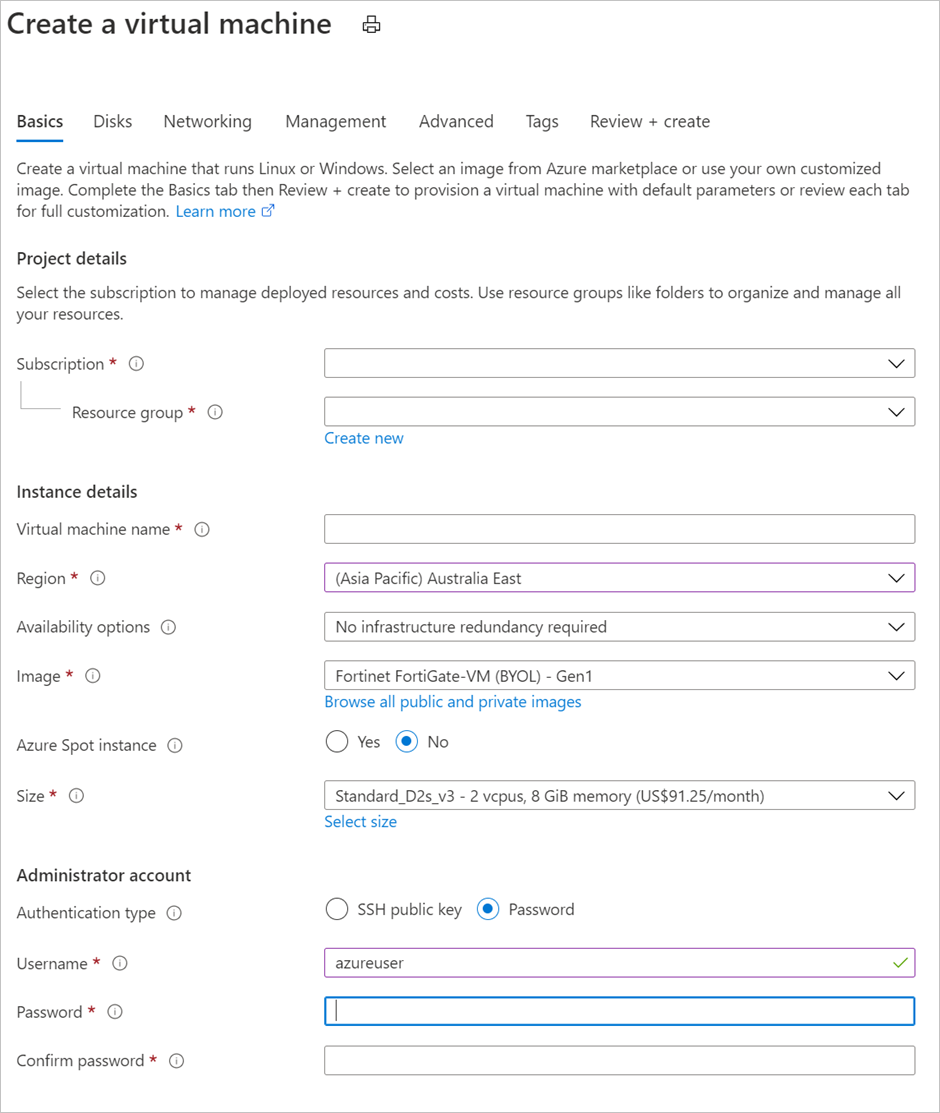Switch to the Networking tab
The height and width of the screenshot is (1113, 940).
207,121
